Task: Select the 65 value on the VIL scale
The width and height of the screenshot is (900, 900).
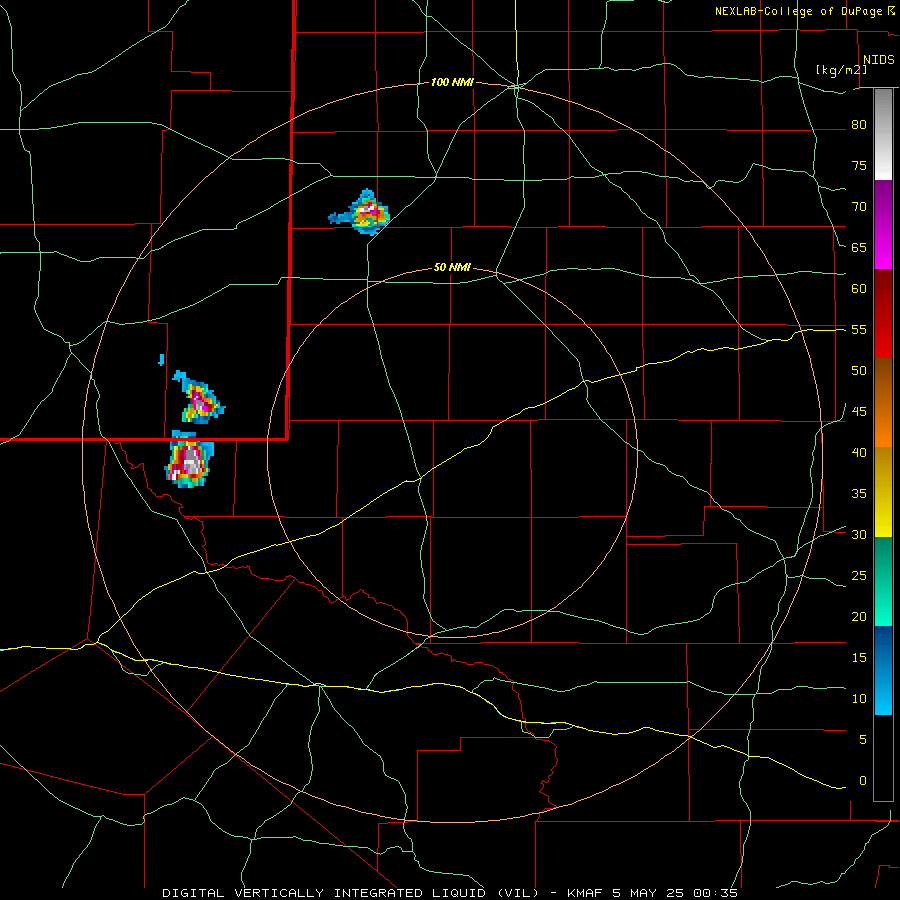Action: click(x=859, y=247)
